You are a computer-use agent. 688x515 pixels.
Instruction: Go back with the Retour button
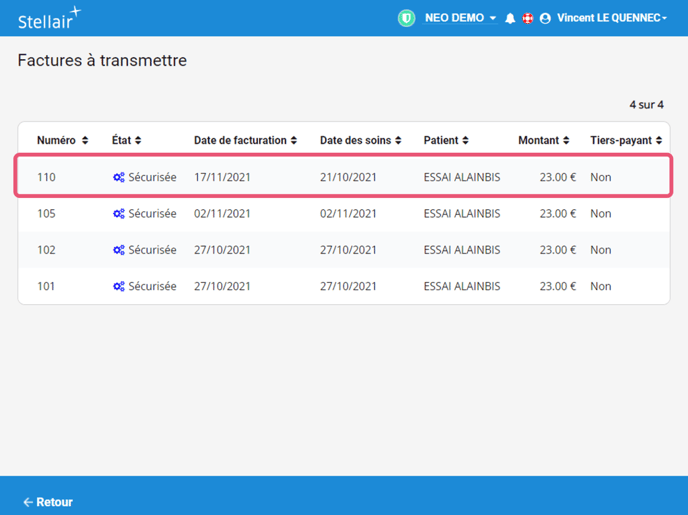tap(48, 502)
